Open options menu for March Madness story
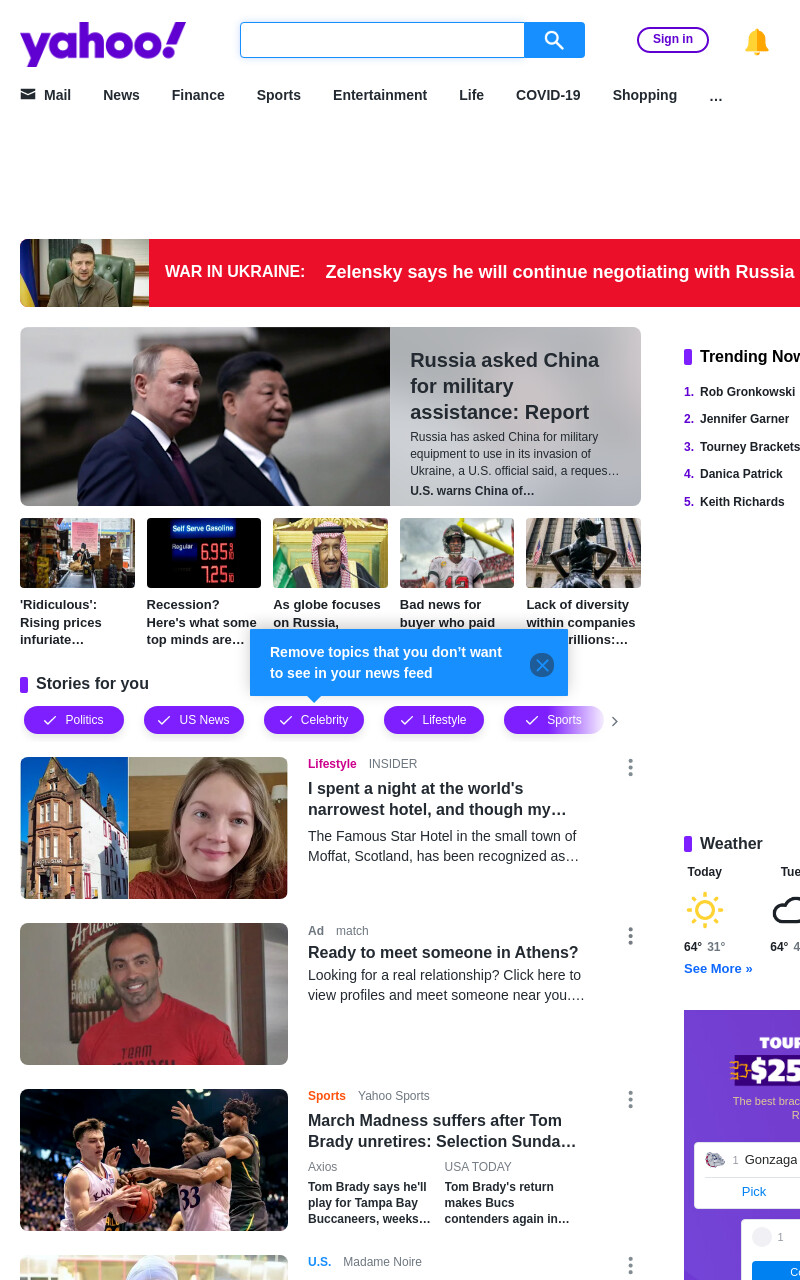This screenshot has height=1280, width=800. [x=630, y=1099]
